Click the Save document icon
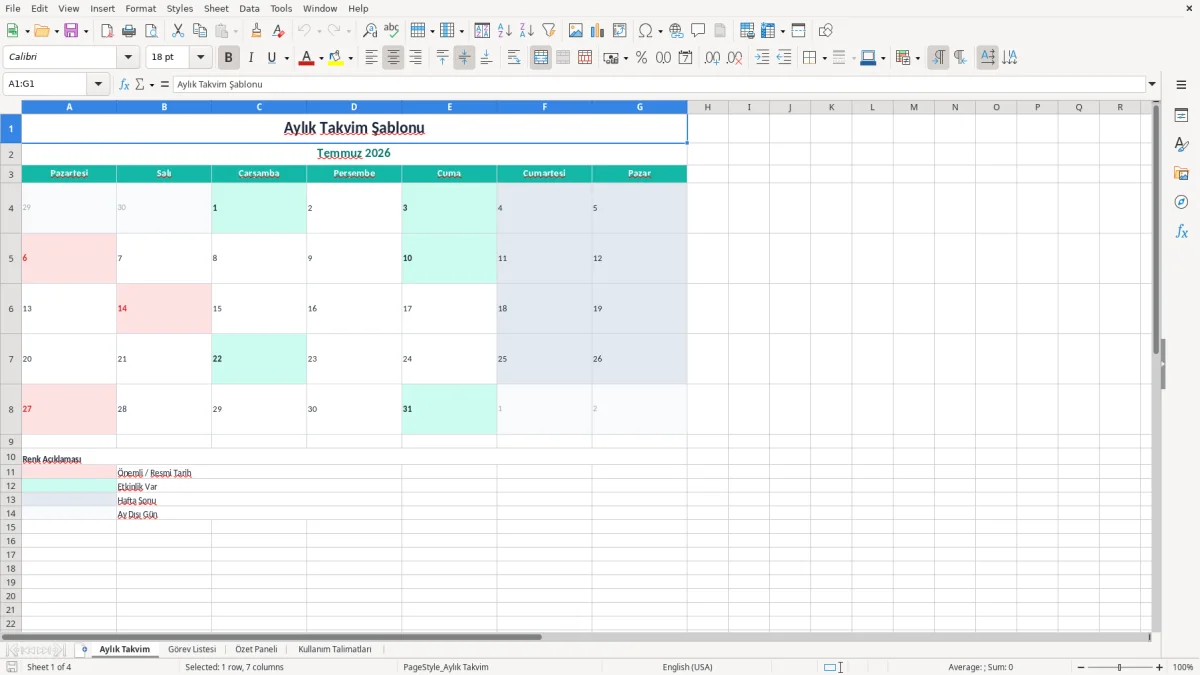 click(71, 31)
